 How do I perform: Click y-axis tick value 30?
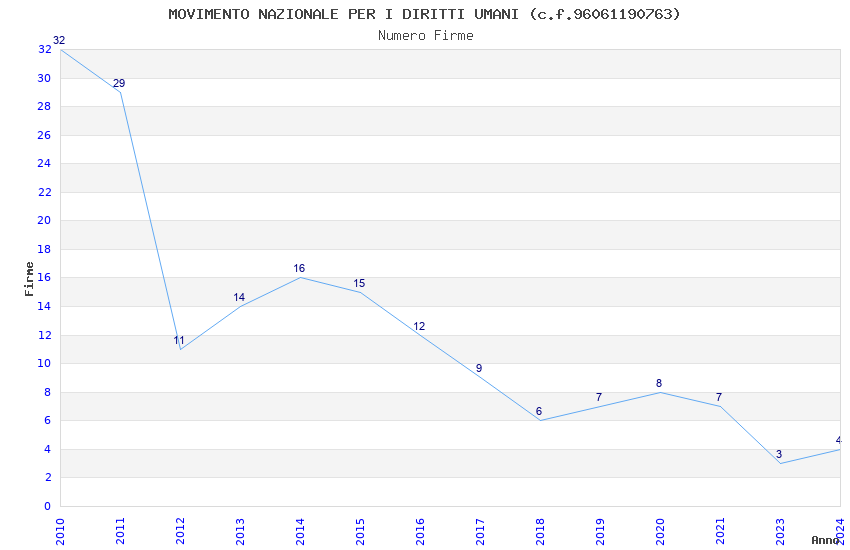44,78
